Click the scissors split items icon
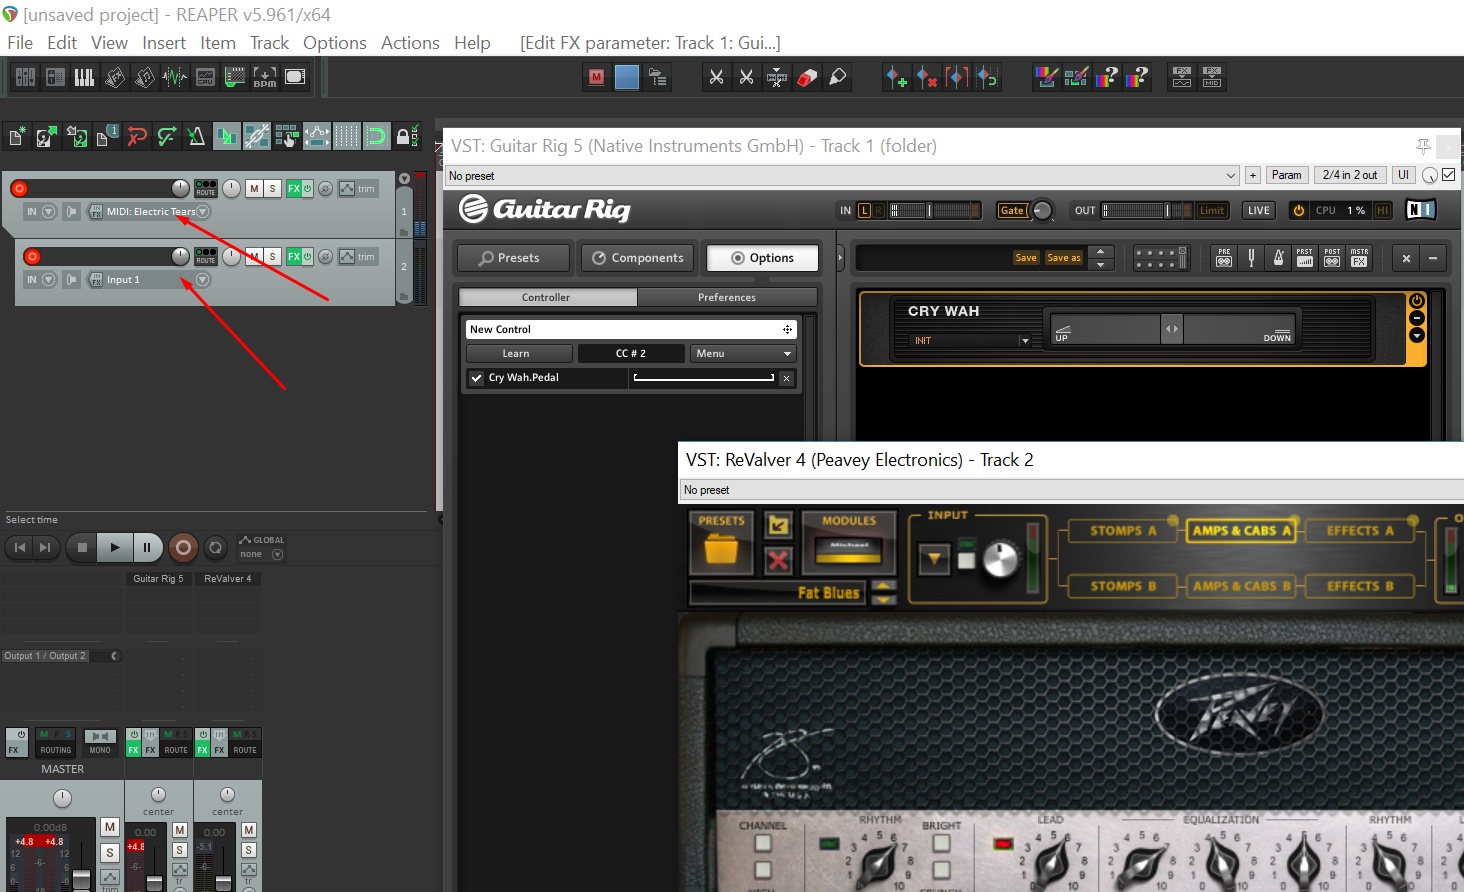The image size is (1464, 892). tap(716, 77)
